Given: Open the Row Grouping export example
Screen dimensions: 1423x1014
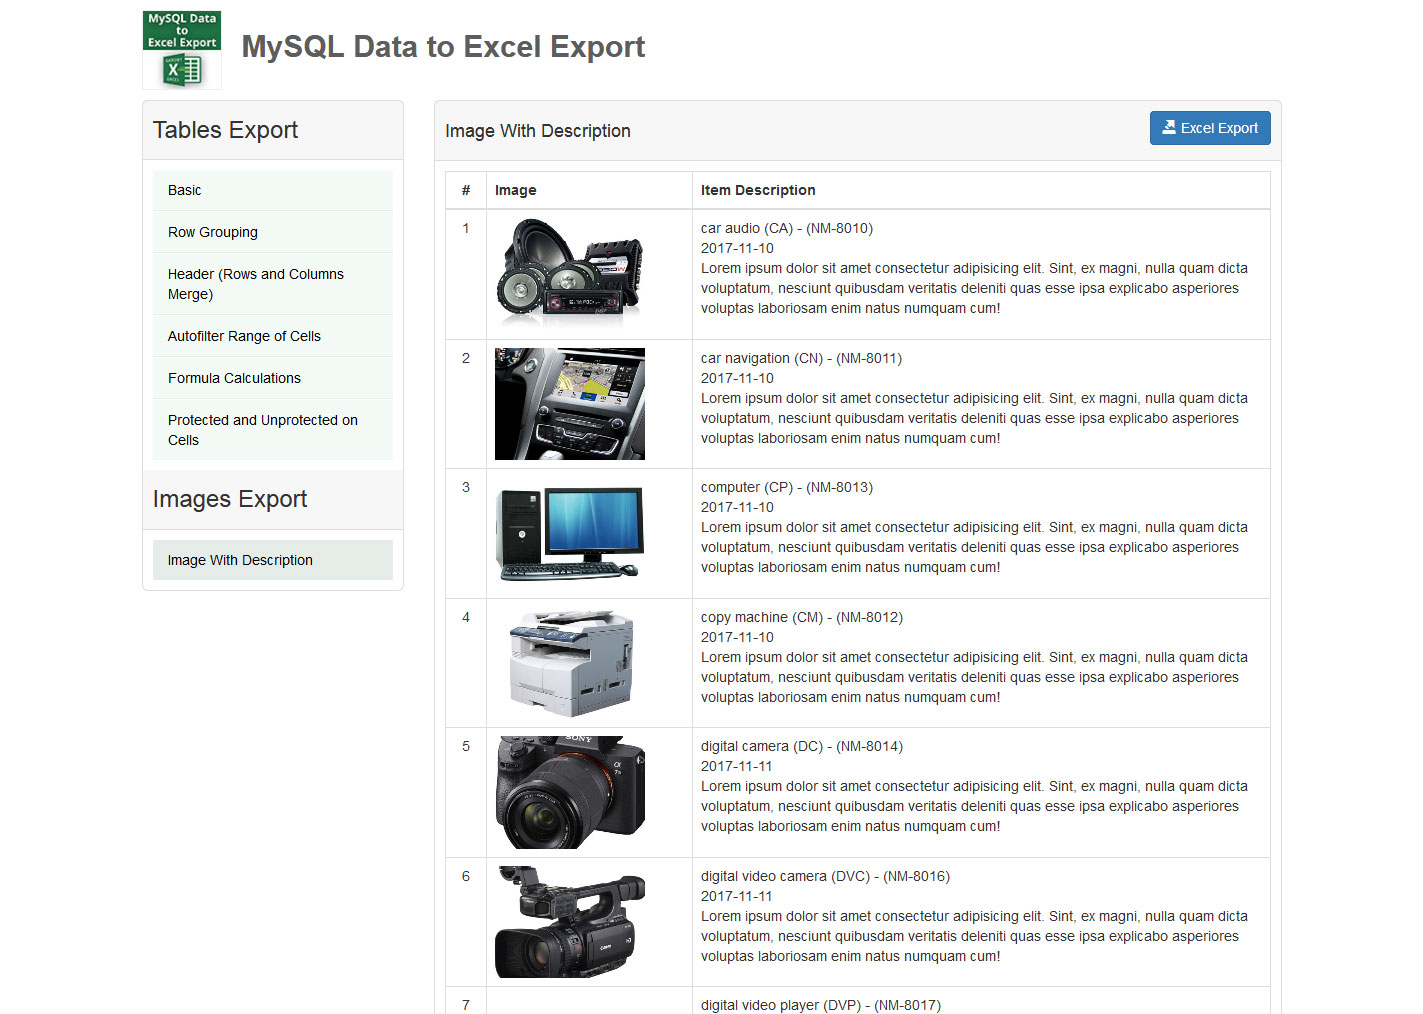Looking at the screenshot, I should click(x=212, y=232).
